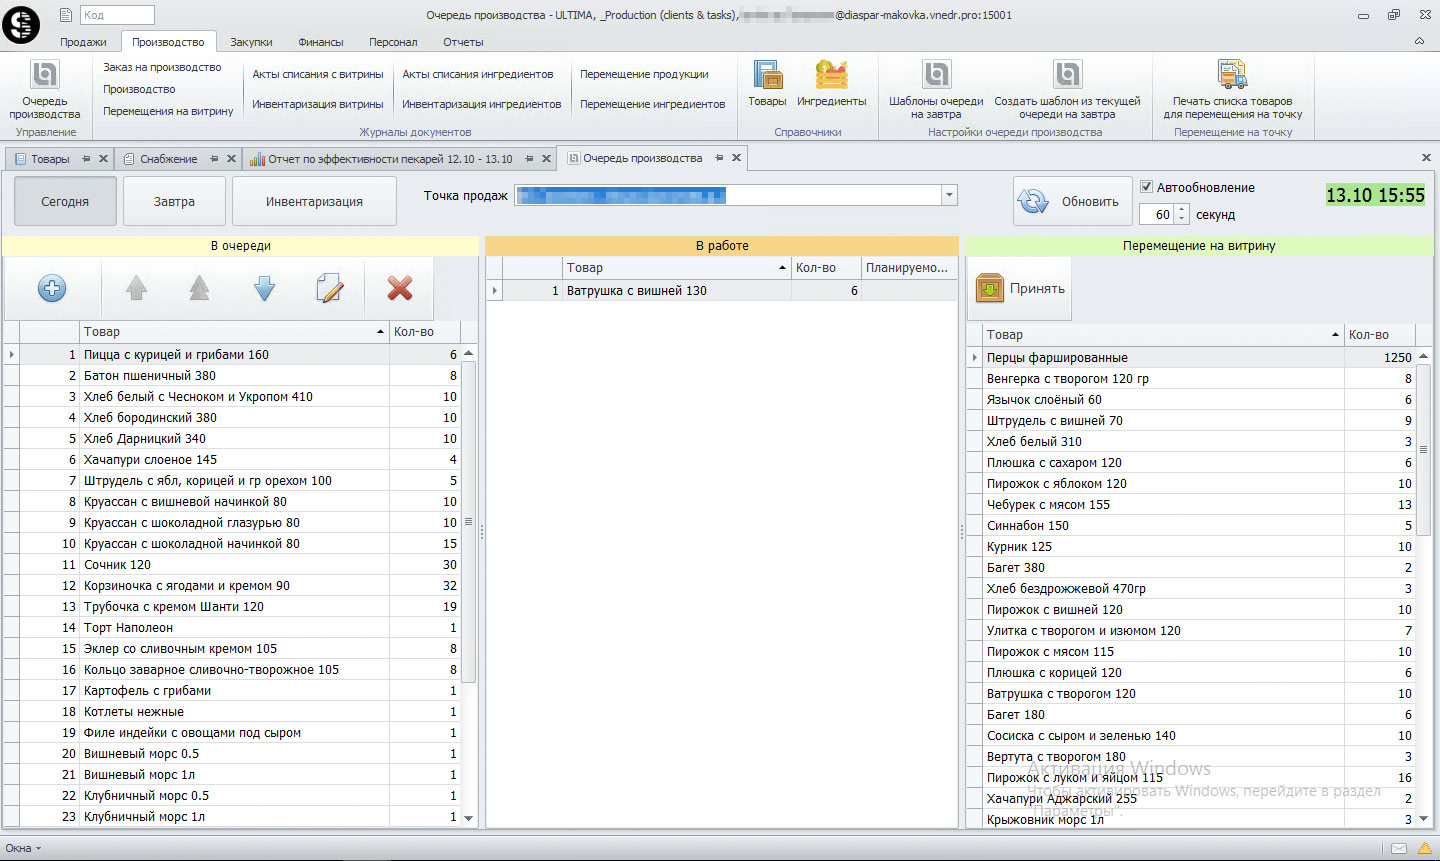Toggle the Автообновление checkbox
Image resolution: width=1440 pixels, height=861 pixels.
point(1147,187)
